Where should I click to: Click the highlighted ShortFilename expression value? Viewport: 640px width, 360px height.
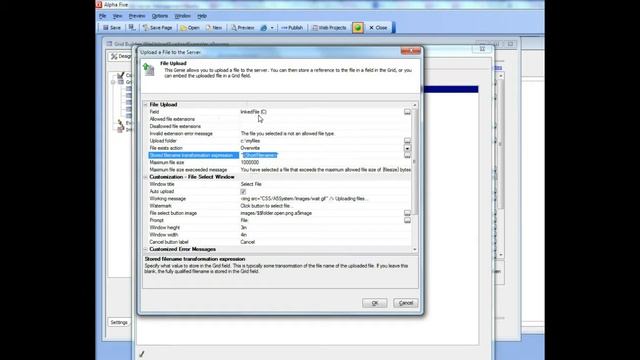[x=260, y=156]
